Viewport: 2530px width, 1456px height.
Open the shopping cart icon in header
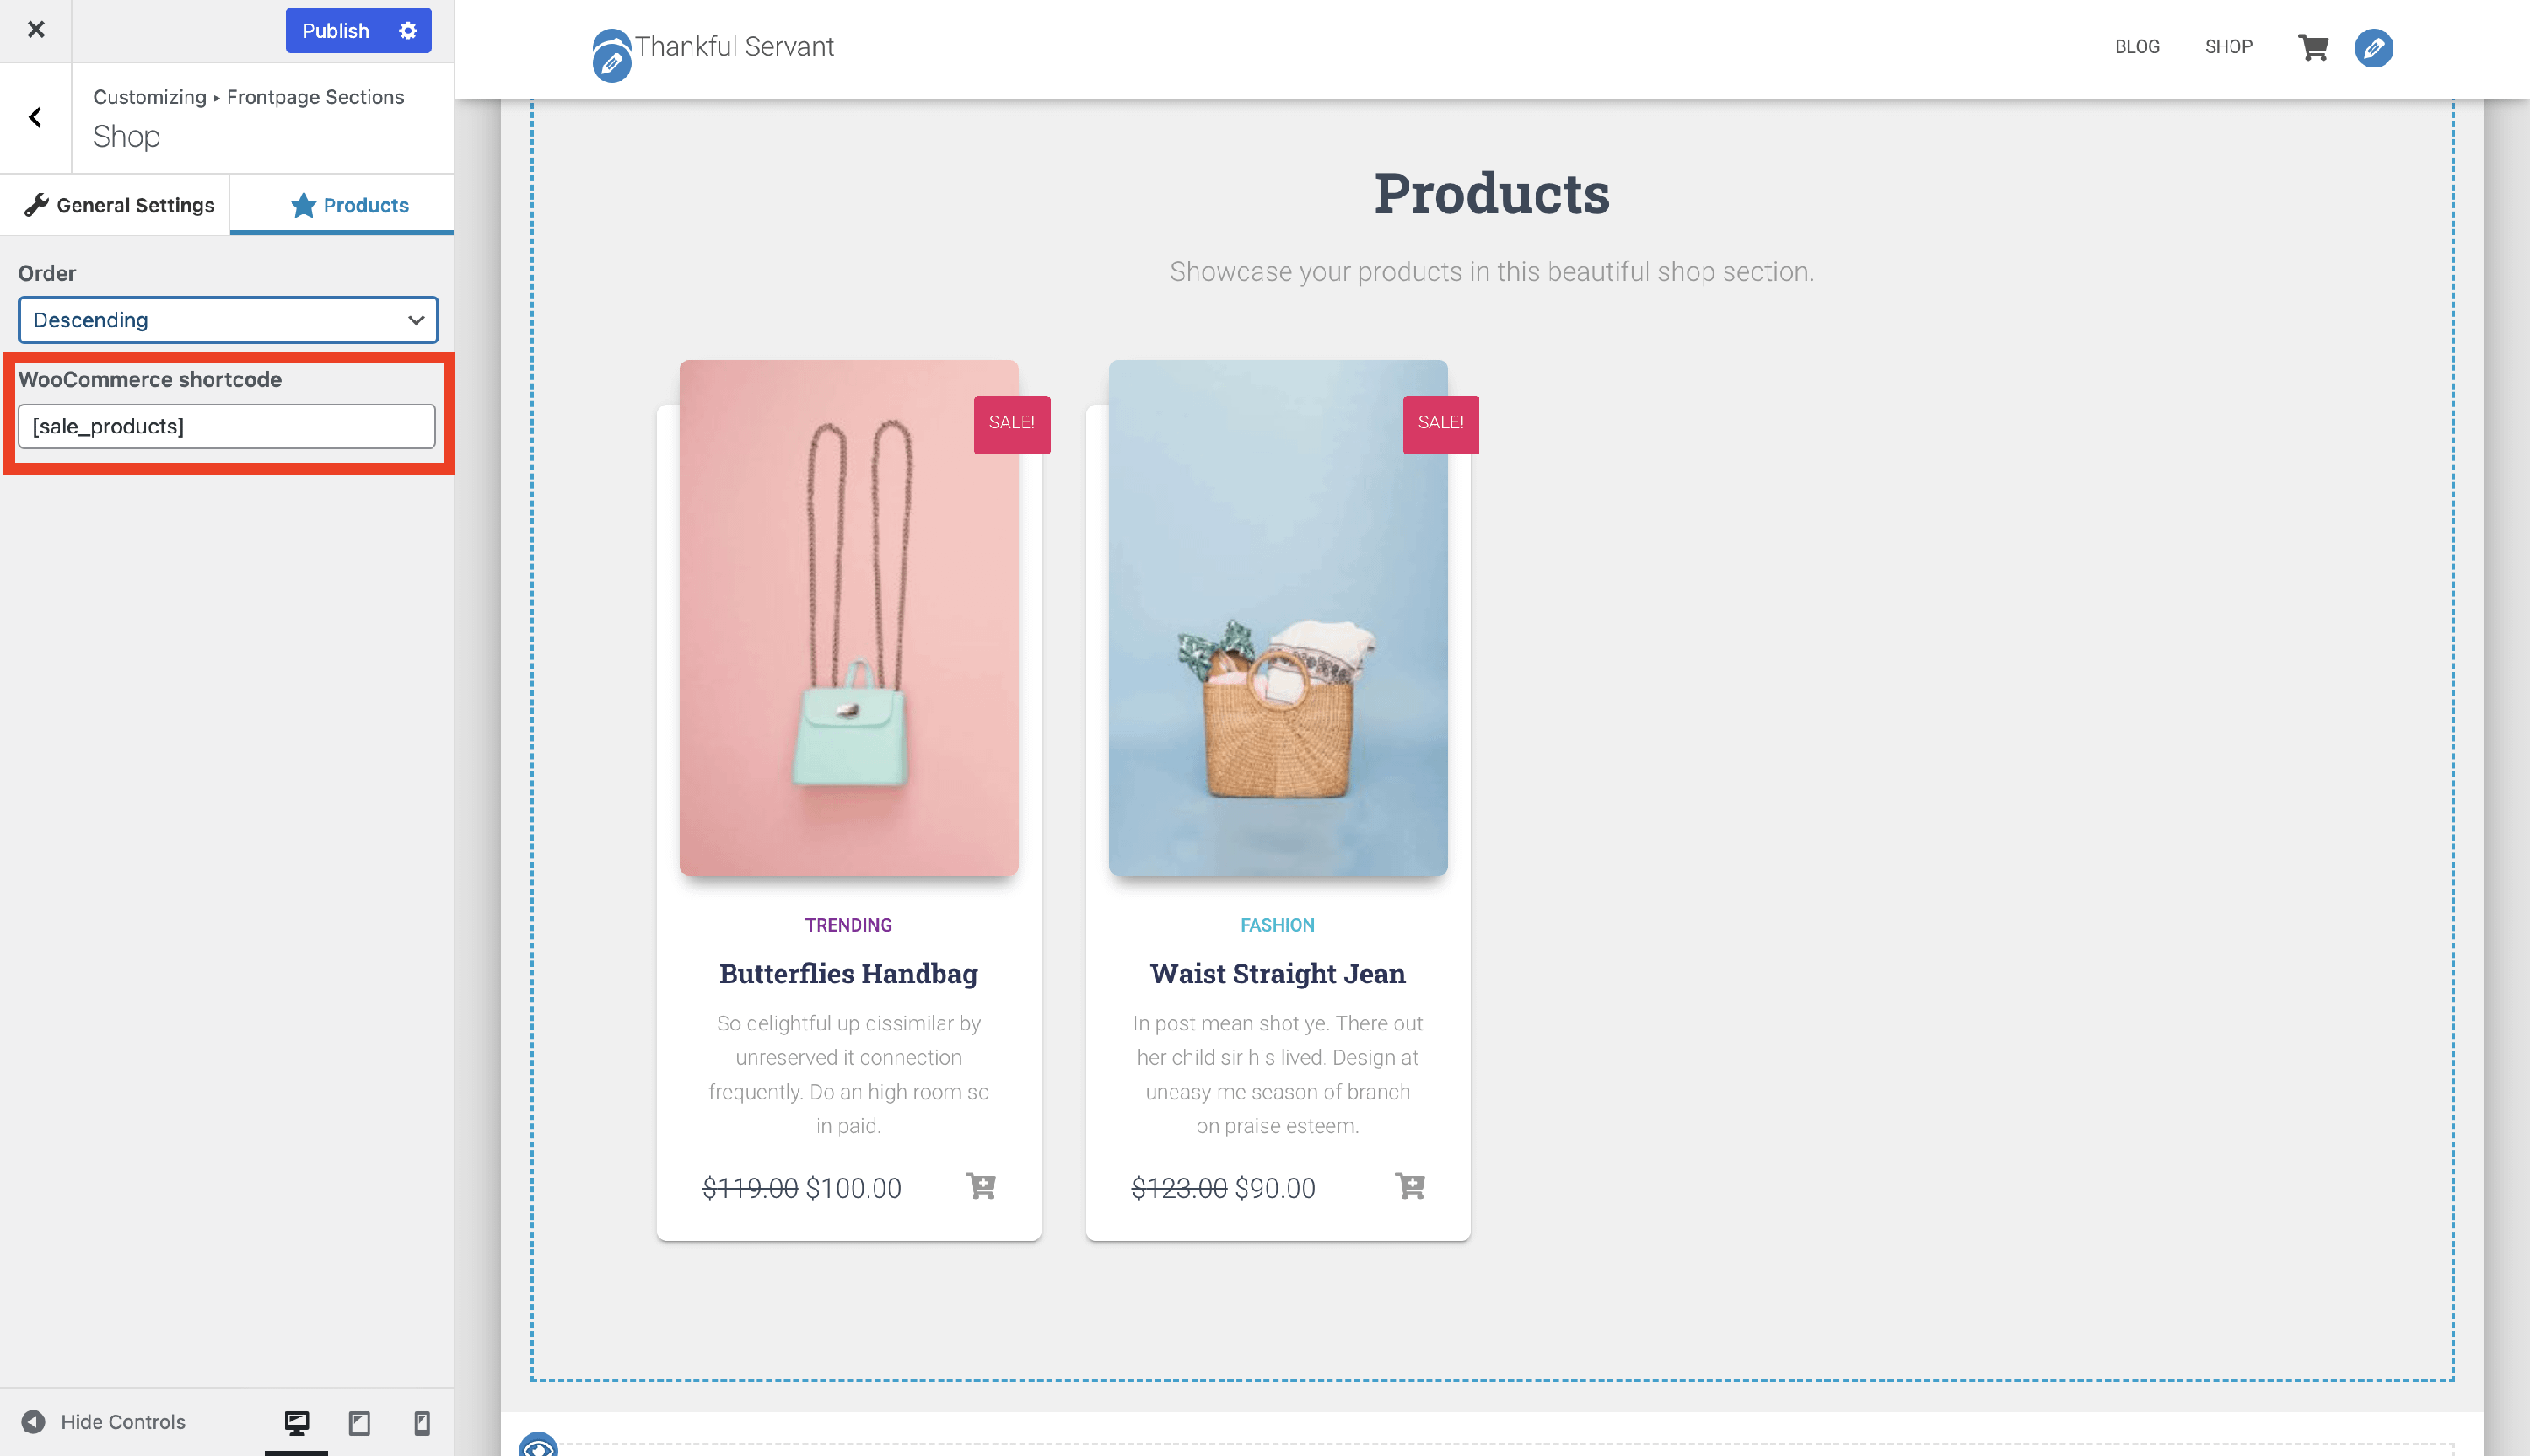(x=2312, y=47)
